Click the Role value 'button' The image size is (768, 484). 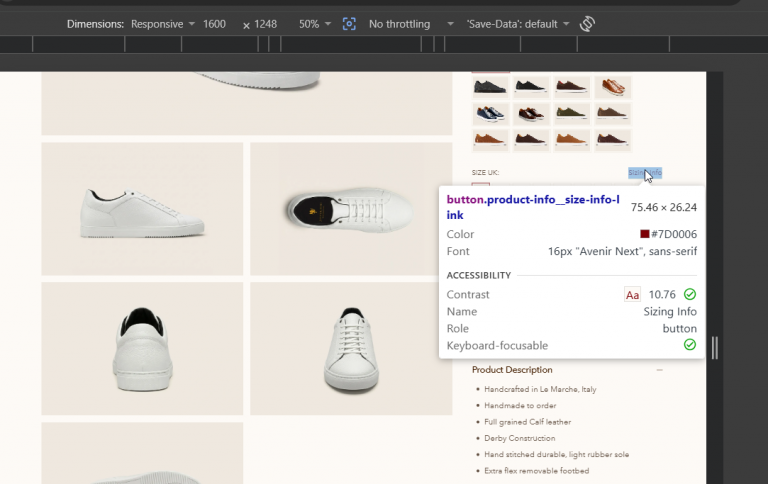tap(679, 328)
